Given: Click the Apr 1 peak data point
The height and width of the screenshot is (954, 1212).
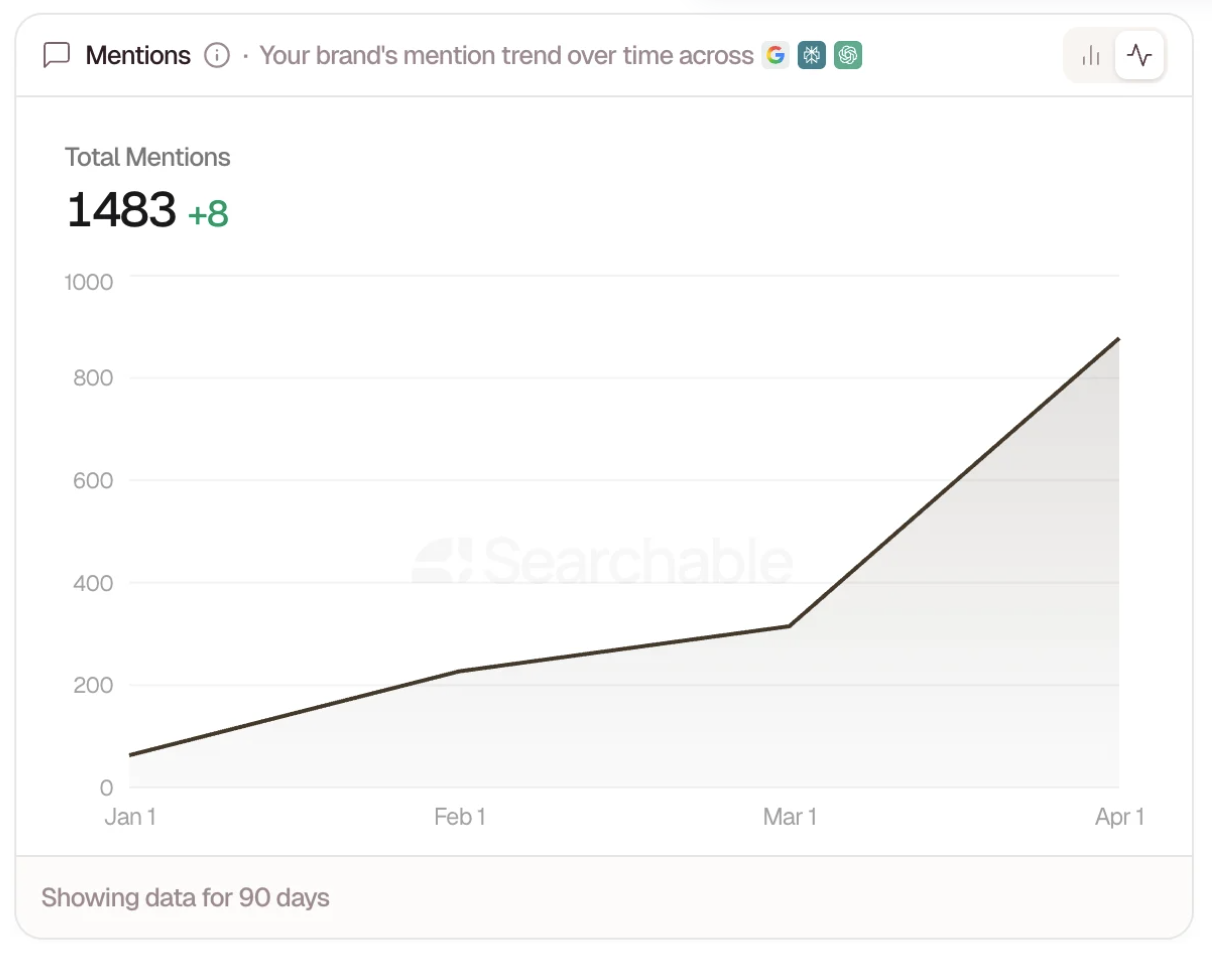Looking at the screenshot, I should pos(1118,339).
